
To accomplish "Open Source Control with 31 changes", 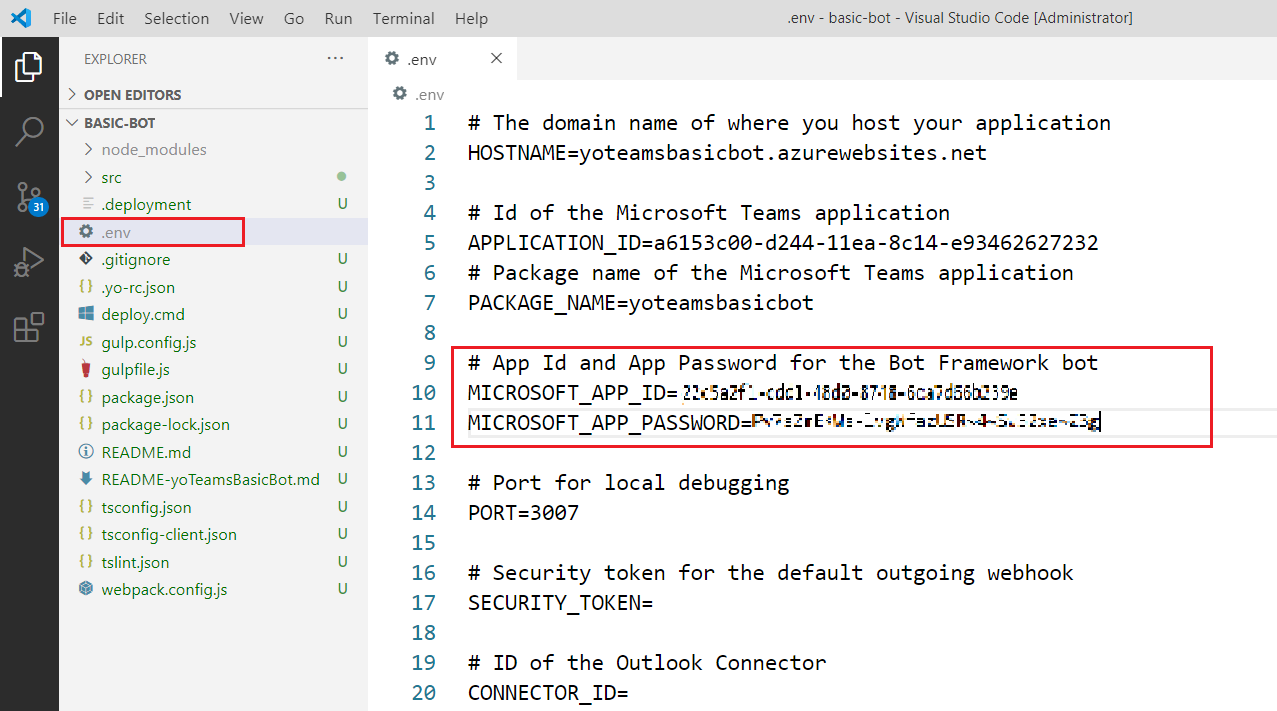I will coord(29,197).
